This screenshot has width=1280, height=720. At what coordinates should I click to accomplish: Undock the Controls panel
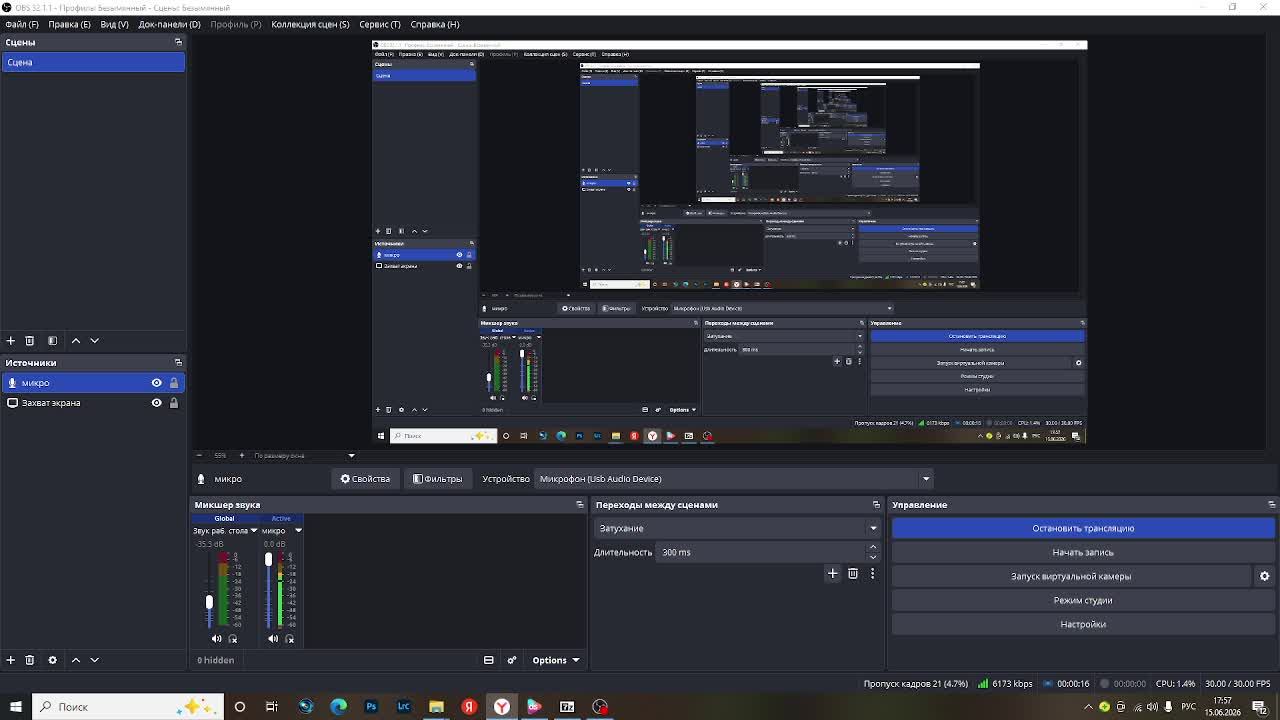tap(1272, 505)
